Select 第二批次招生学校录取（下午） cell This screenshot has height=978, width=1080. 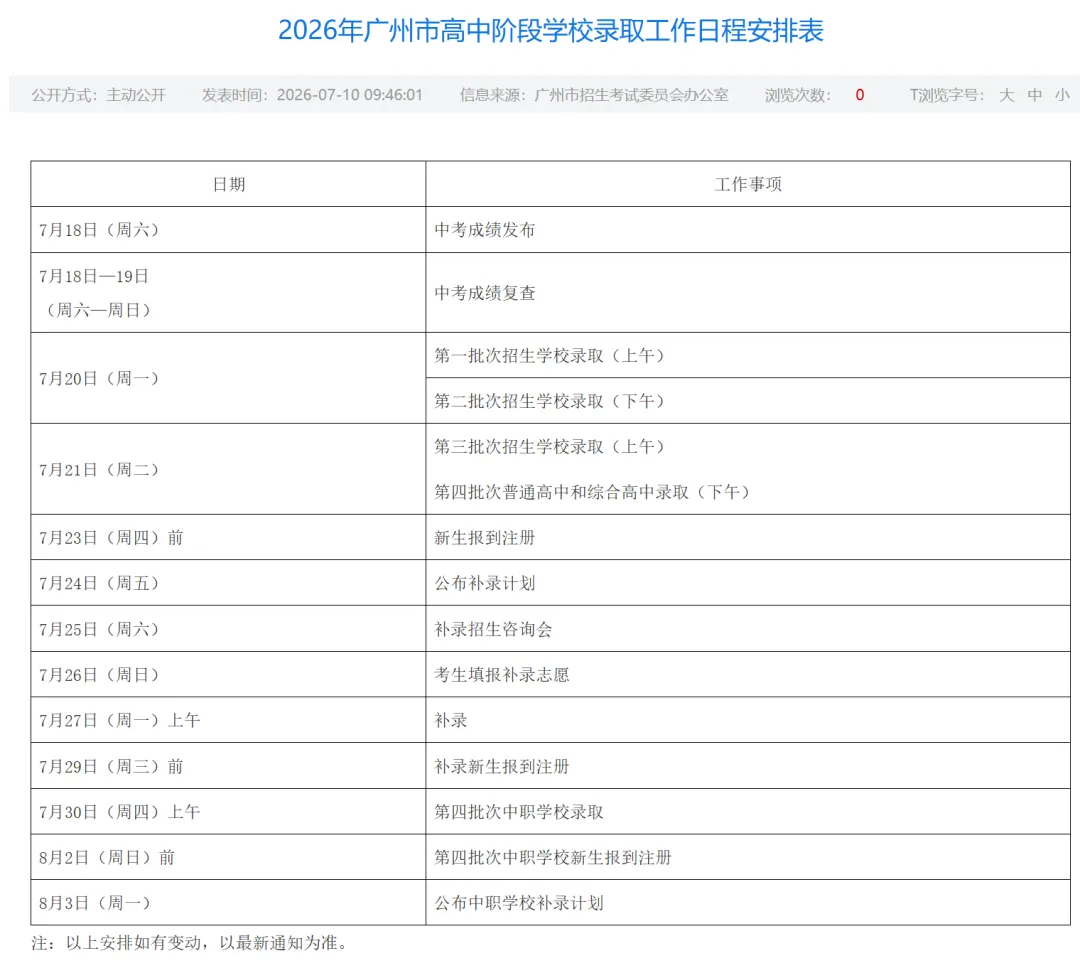click(x=748, y=401)
